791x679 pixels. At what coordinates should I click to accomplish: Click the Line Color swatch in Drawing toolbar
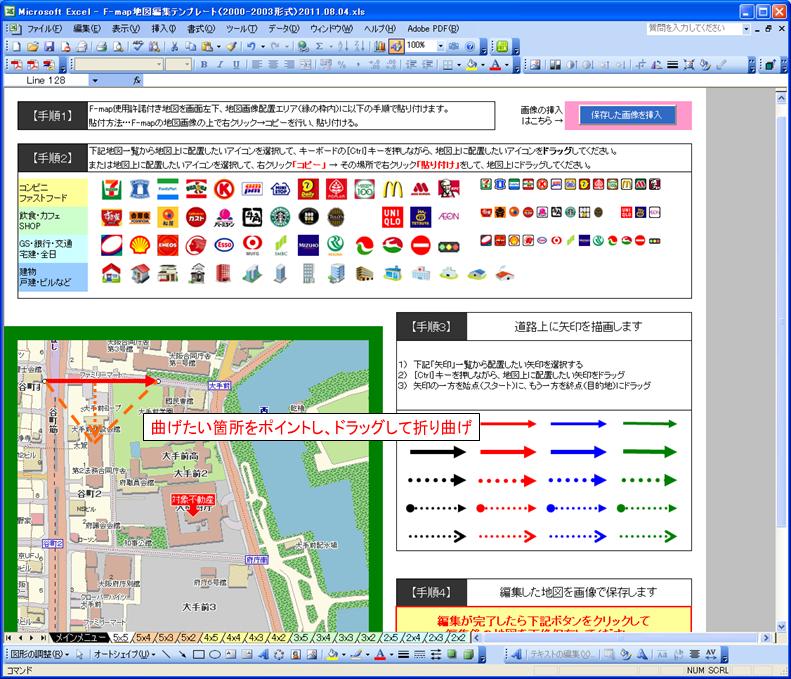(x=356, y=655)
